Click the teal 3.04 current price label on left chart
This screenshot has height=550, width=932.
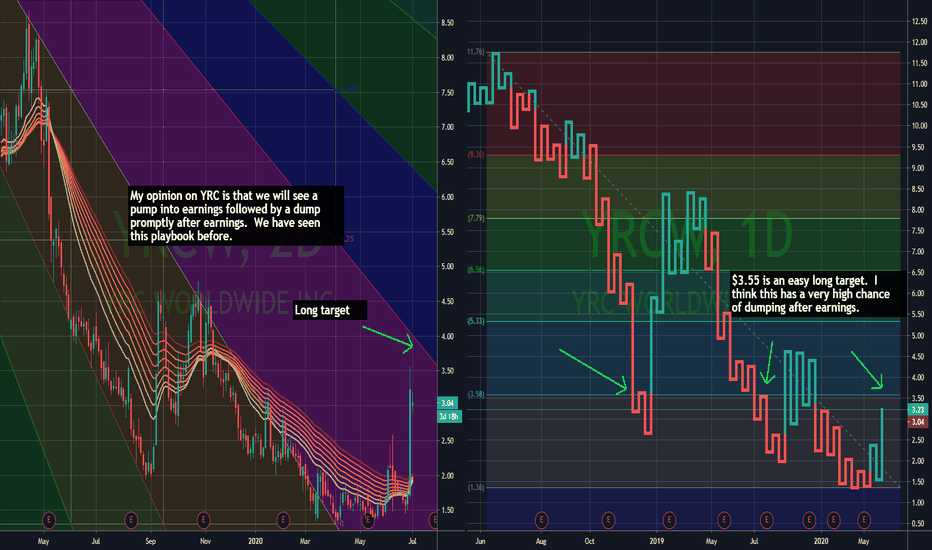coord(448,403)
